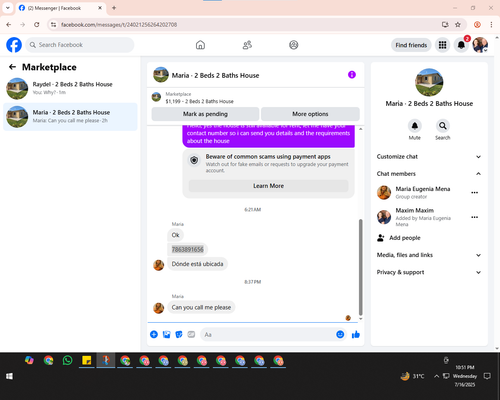The image size is (500, 400).
Task: Click Add people in chat members
Action: point(399,238)
